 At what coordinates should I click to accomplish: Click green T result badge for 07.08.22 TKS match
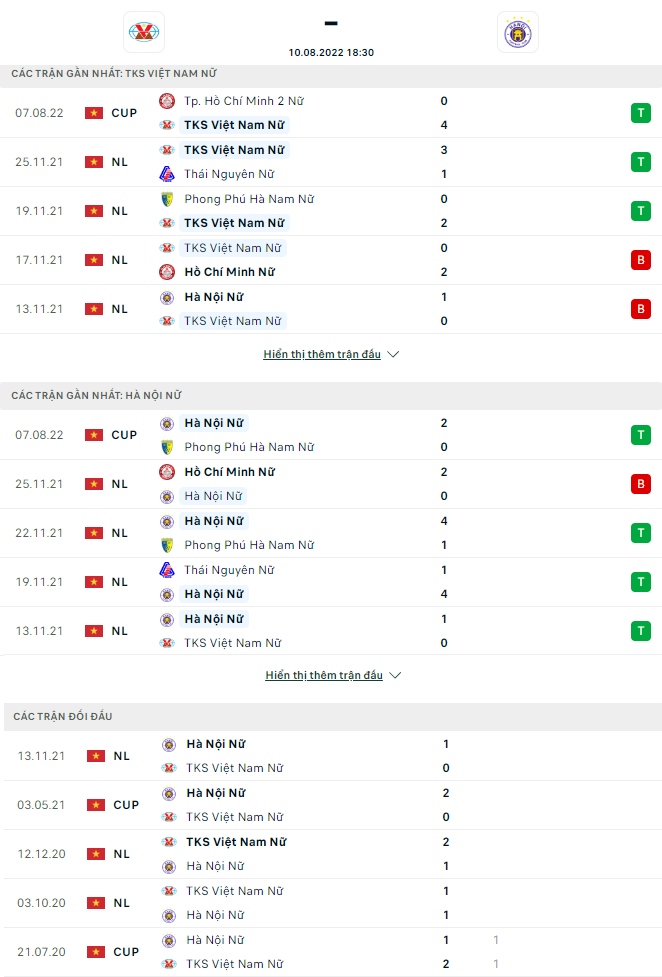[x=640, y=113]
